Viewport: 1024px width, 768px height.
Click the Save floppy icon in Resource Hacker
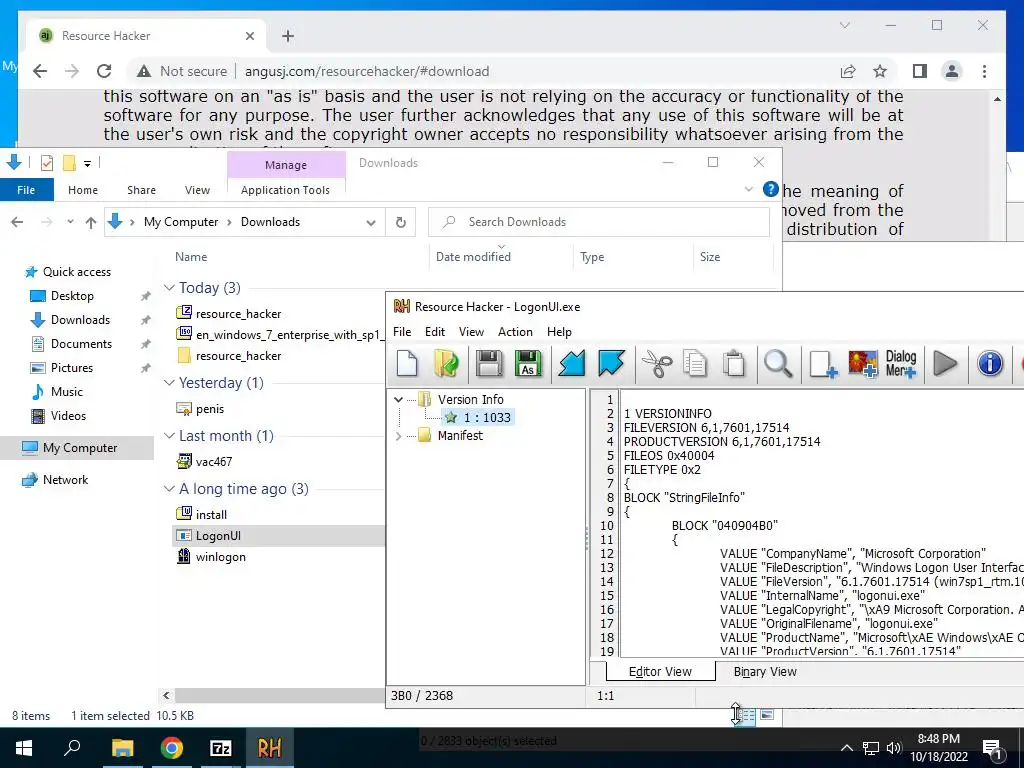coord(488,363)
